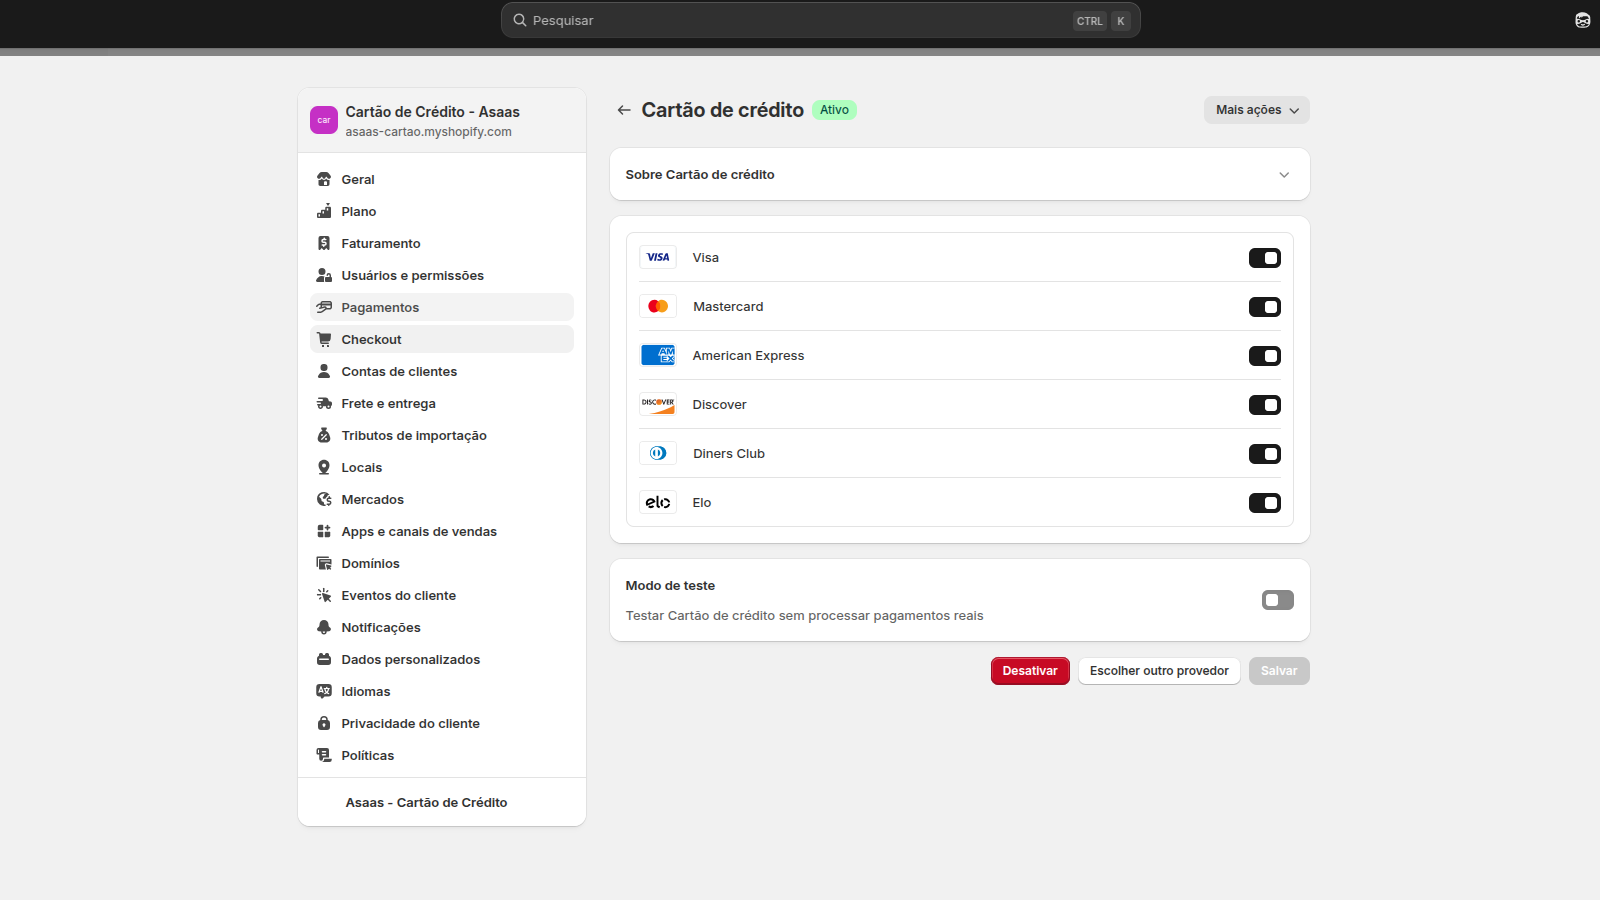This screenshot has width=1600, height=900.
Task: Click Escolher outro provedor button
Action: coord(1159,671)
